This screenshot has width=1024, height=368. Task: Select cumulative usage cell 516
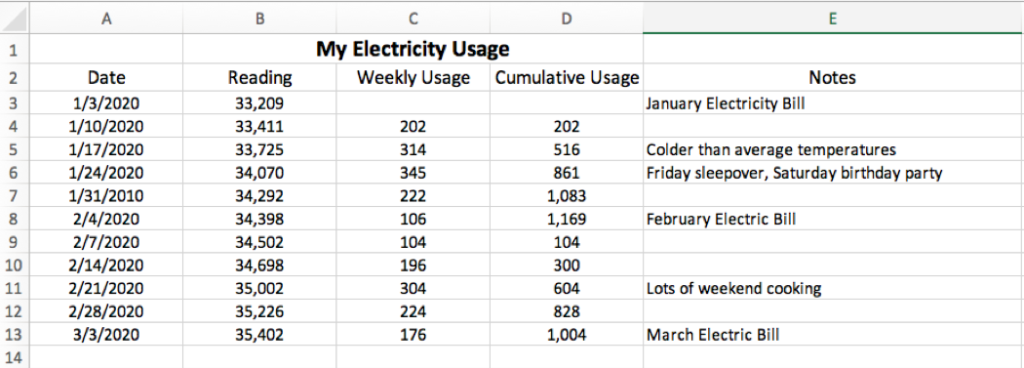click(x=566, y=149)
